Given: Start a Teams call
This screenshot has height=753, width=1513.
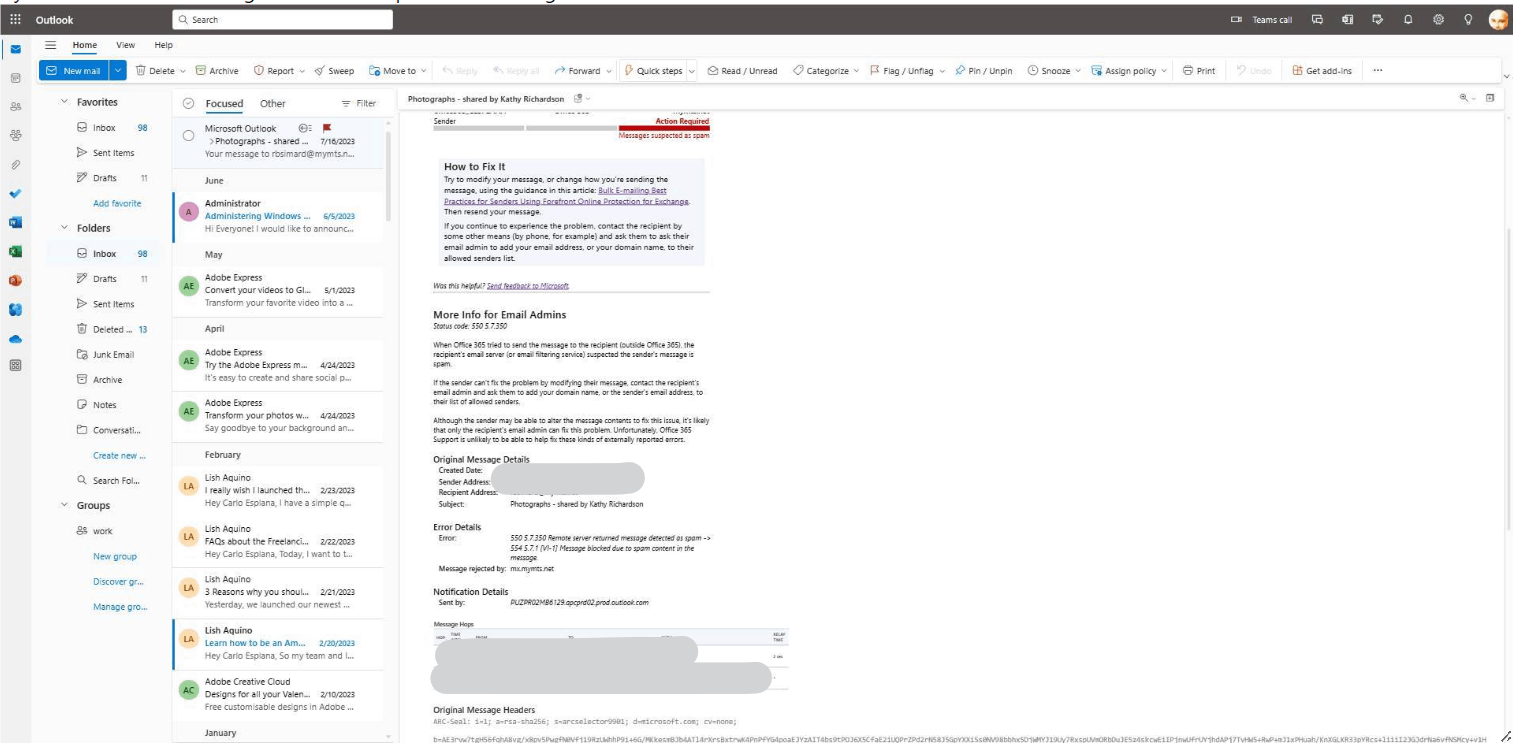Looking at the screenshot, I should click(x=1261, y=20).
